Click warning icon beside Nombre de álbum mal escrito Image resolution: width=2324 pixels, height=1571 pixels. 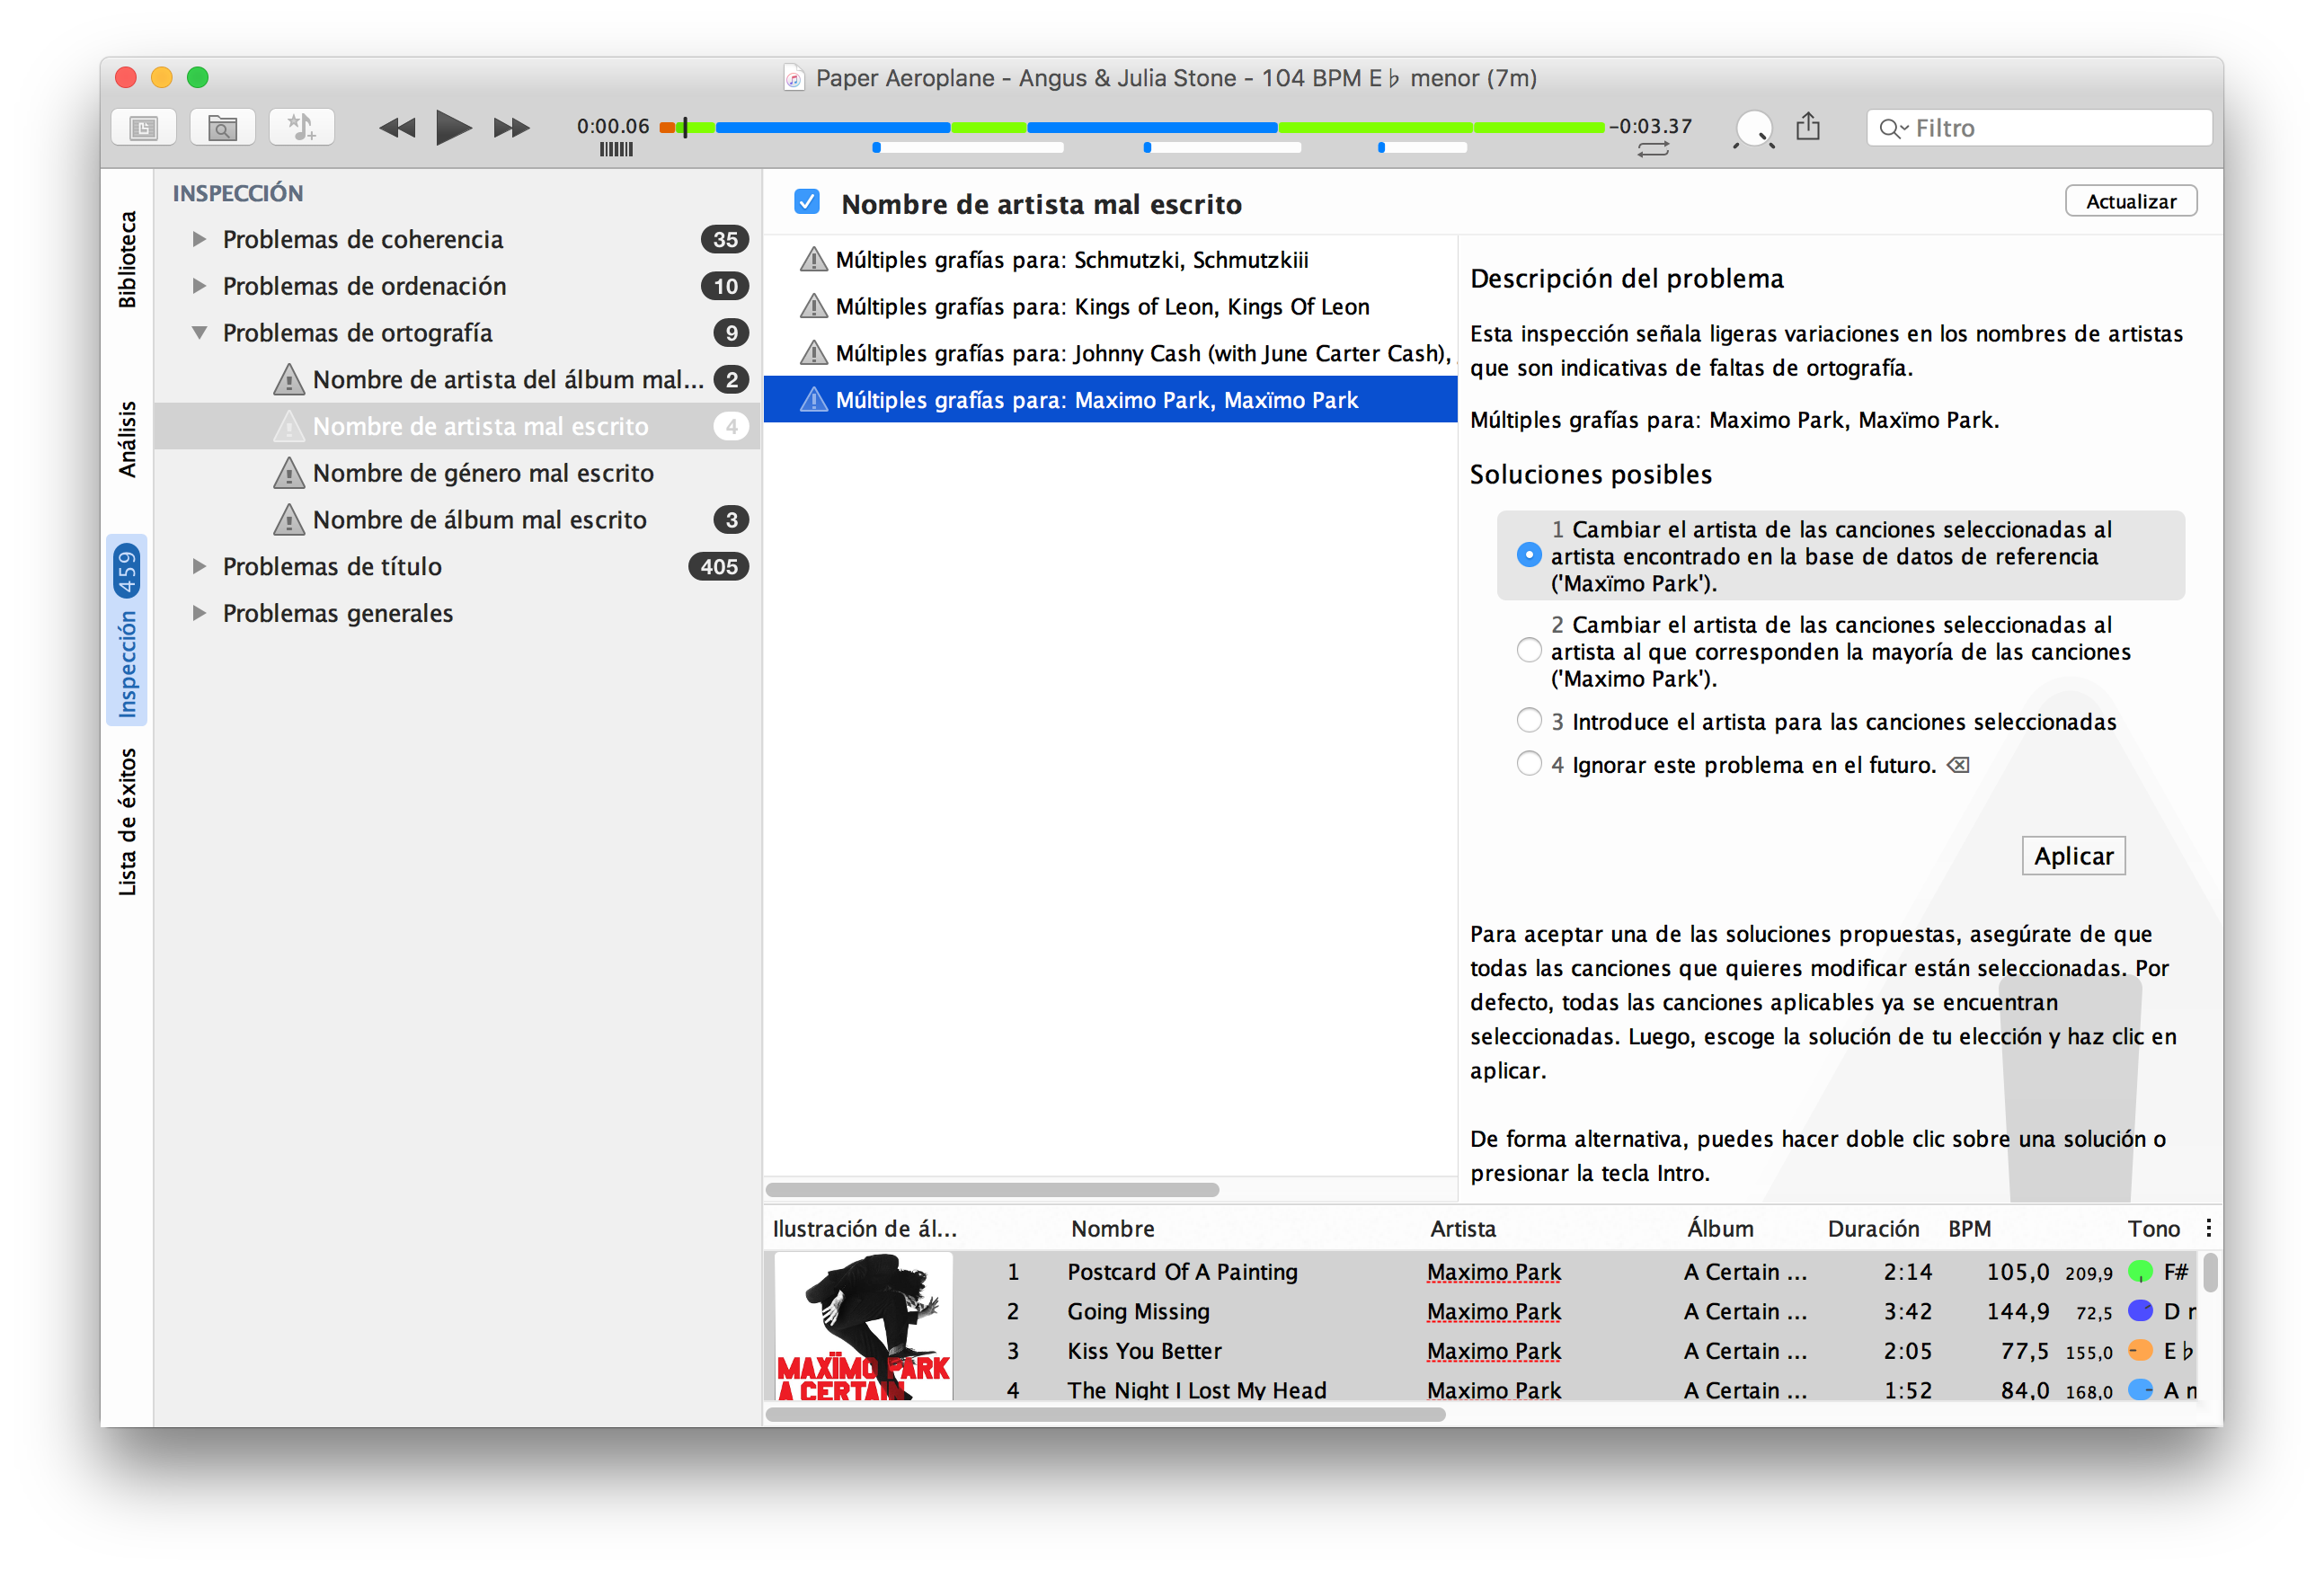[x=289, y=520]
